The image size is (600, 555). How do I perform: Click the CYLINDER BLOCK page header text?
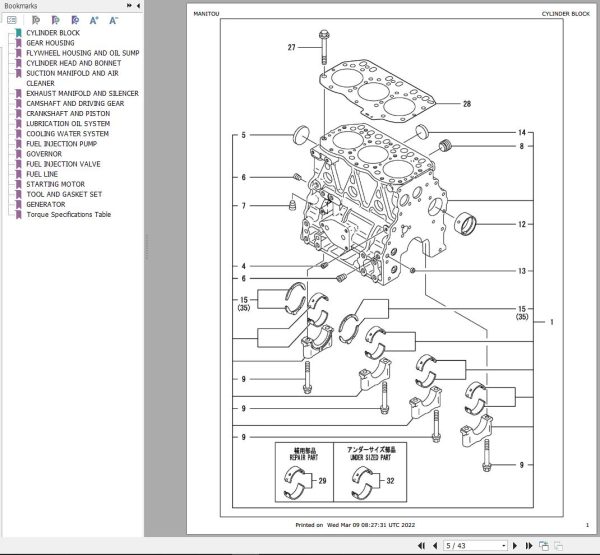pos(566,14)
